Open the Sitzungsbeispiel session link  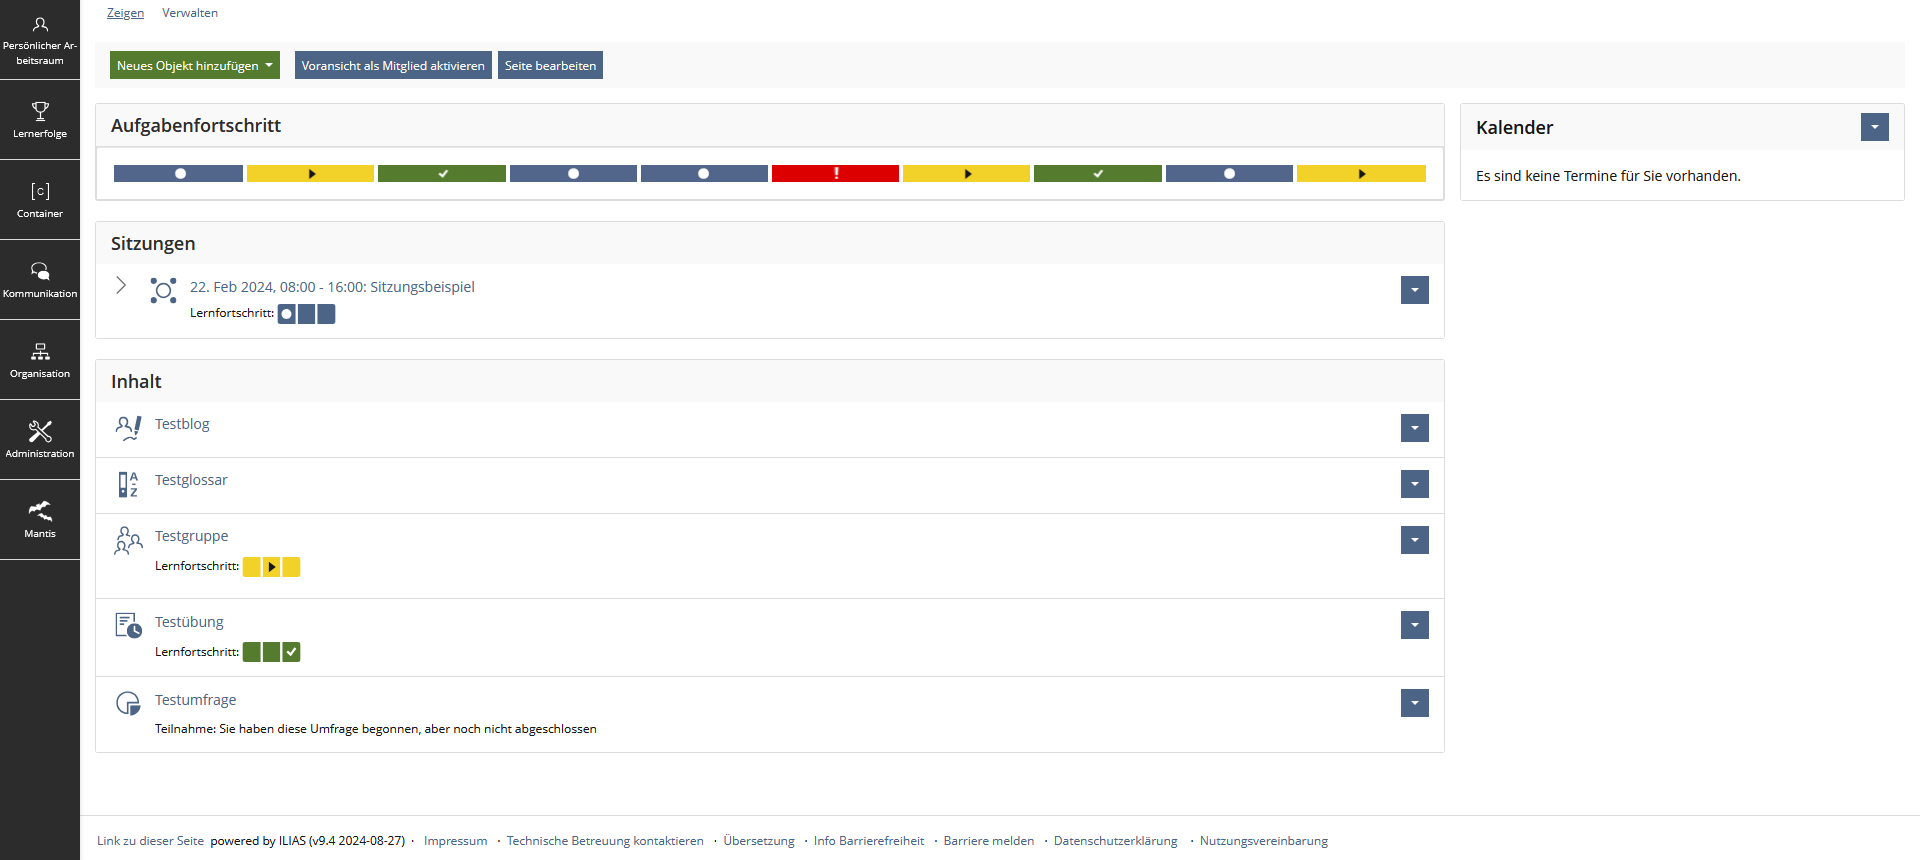(x=332, y=287)
